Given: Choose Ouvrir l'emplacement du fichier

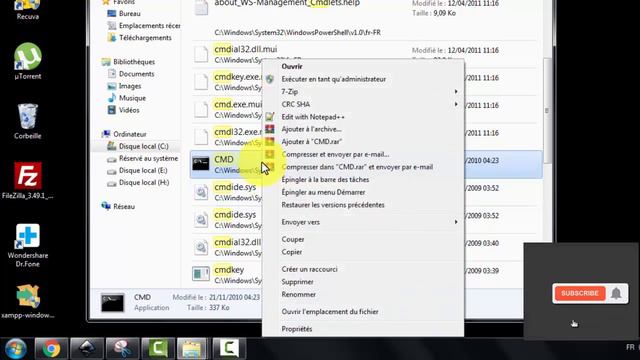Looking at the screenshot, I should [x=330, y=312].
